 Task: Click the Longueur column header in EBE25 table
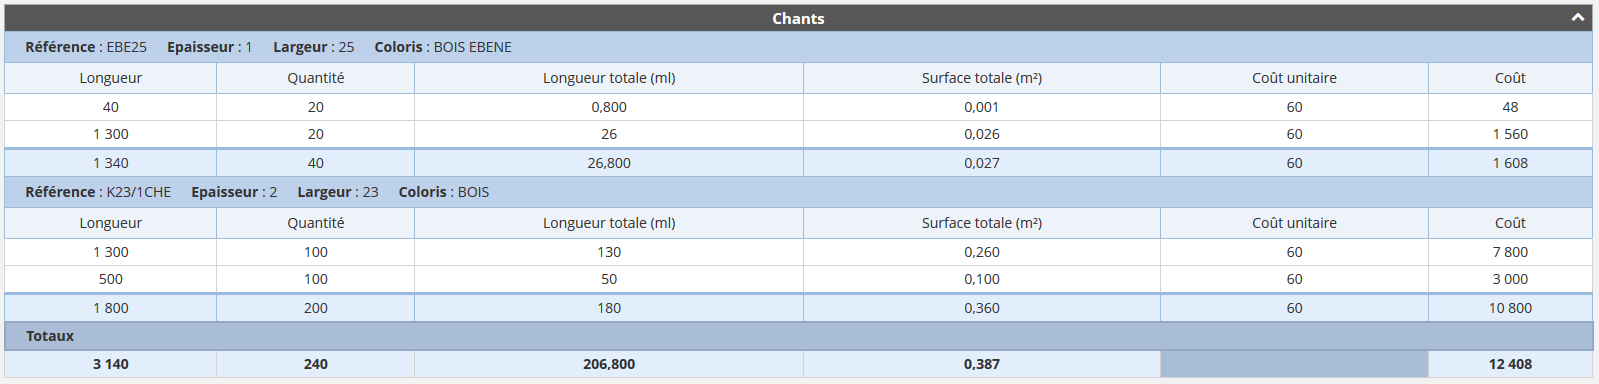[111, 78]
